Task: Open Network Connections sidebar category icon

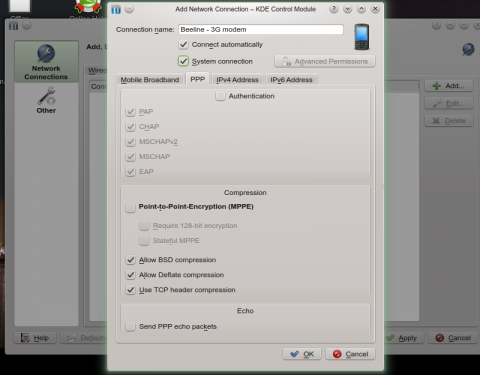Action: click(x=46, y=53)
